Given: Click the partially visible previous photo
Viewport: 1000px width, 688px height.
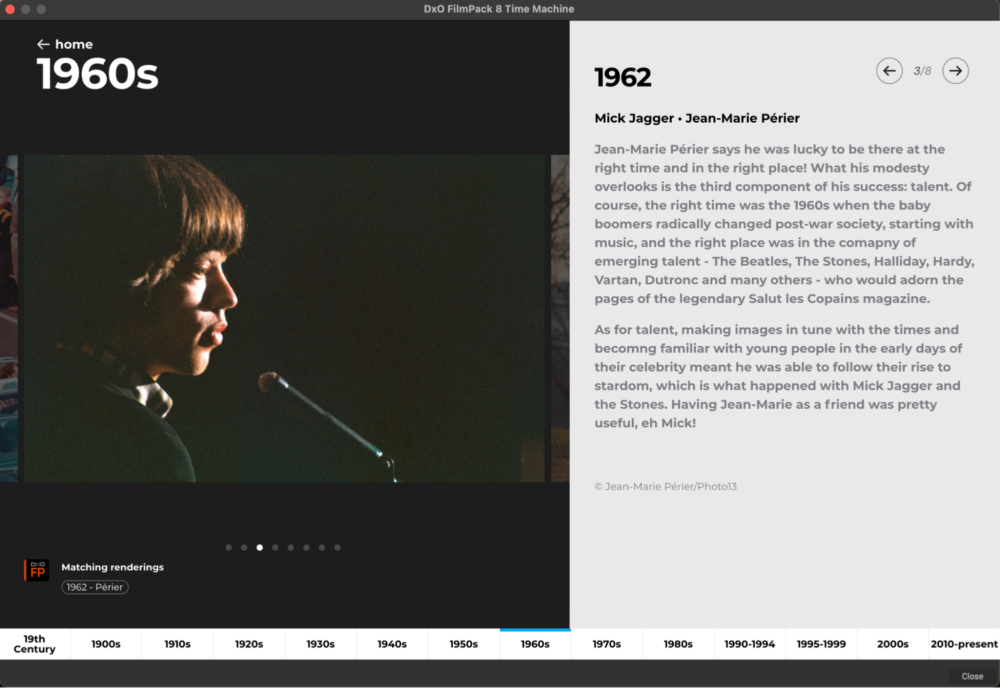Looking at the screenshot, I should [9, 318].
